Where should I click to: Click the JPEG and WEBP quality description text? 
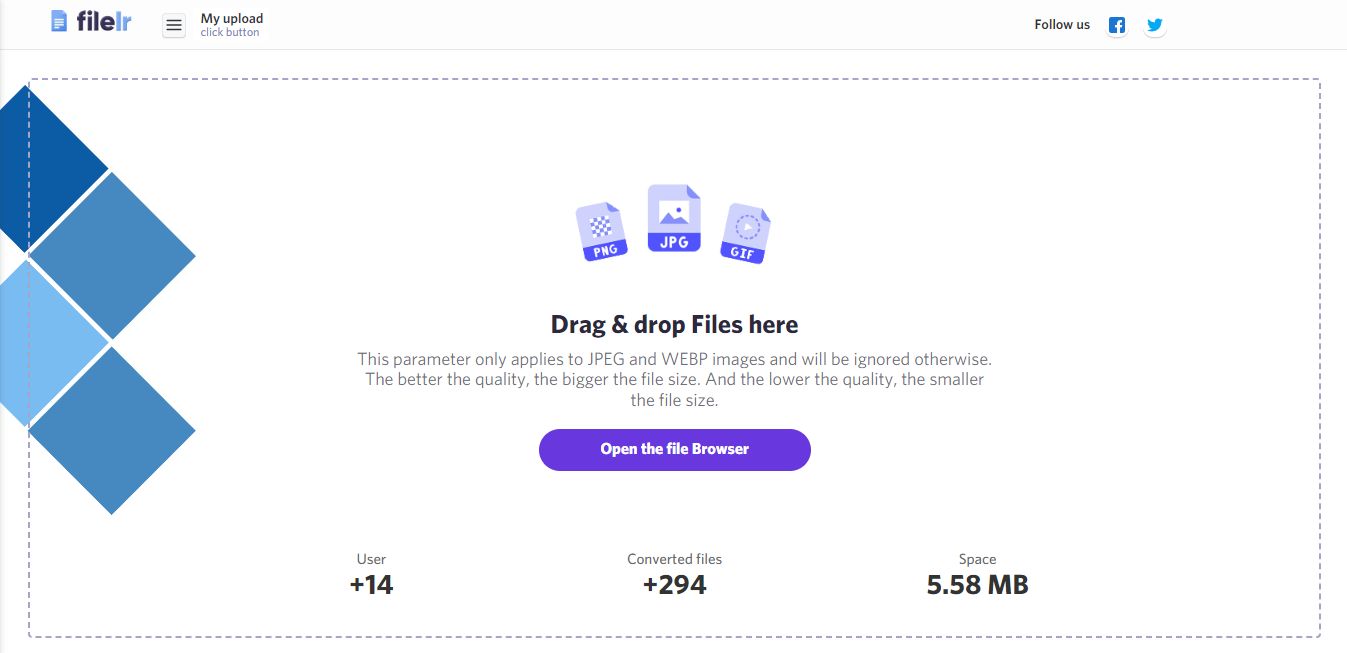pyautogui.click(x=675, y=379)
